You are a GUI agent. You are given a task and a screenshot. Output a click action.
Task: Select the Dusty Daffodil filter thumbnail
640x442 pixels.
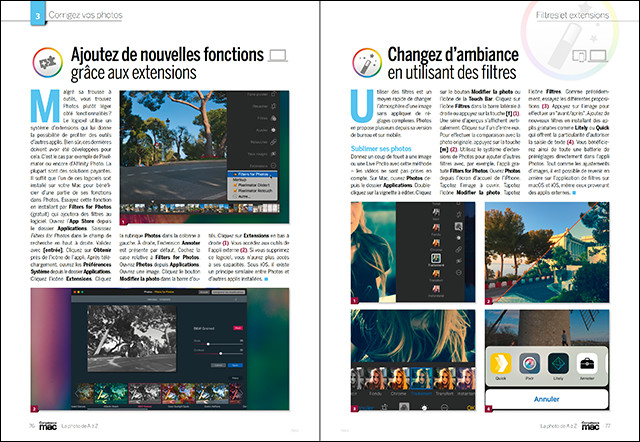(x=212, y=393)
